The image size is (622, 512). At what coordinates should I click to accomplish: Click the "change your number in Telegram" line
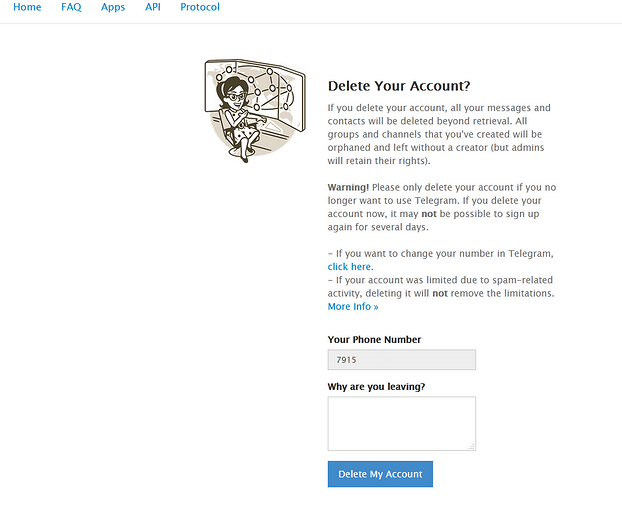point(440,253)
